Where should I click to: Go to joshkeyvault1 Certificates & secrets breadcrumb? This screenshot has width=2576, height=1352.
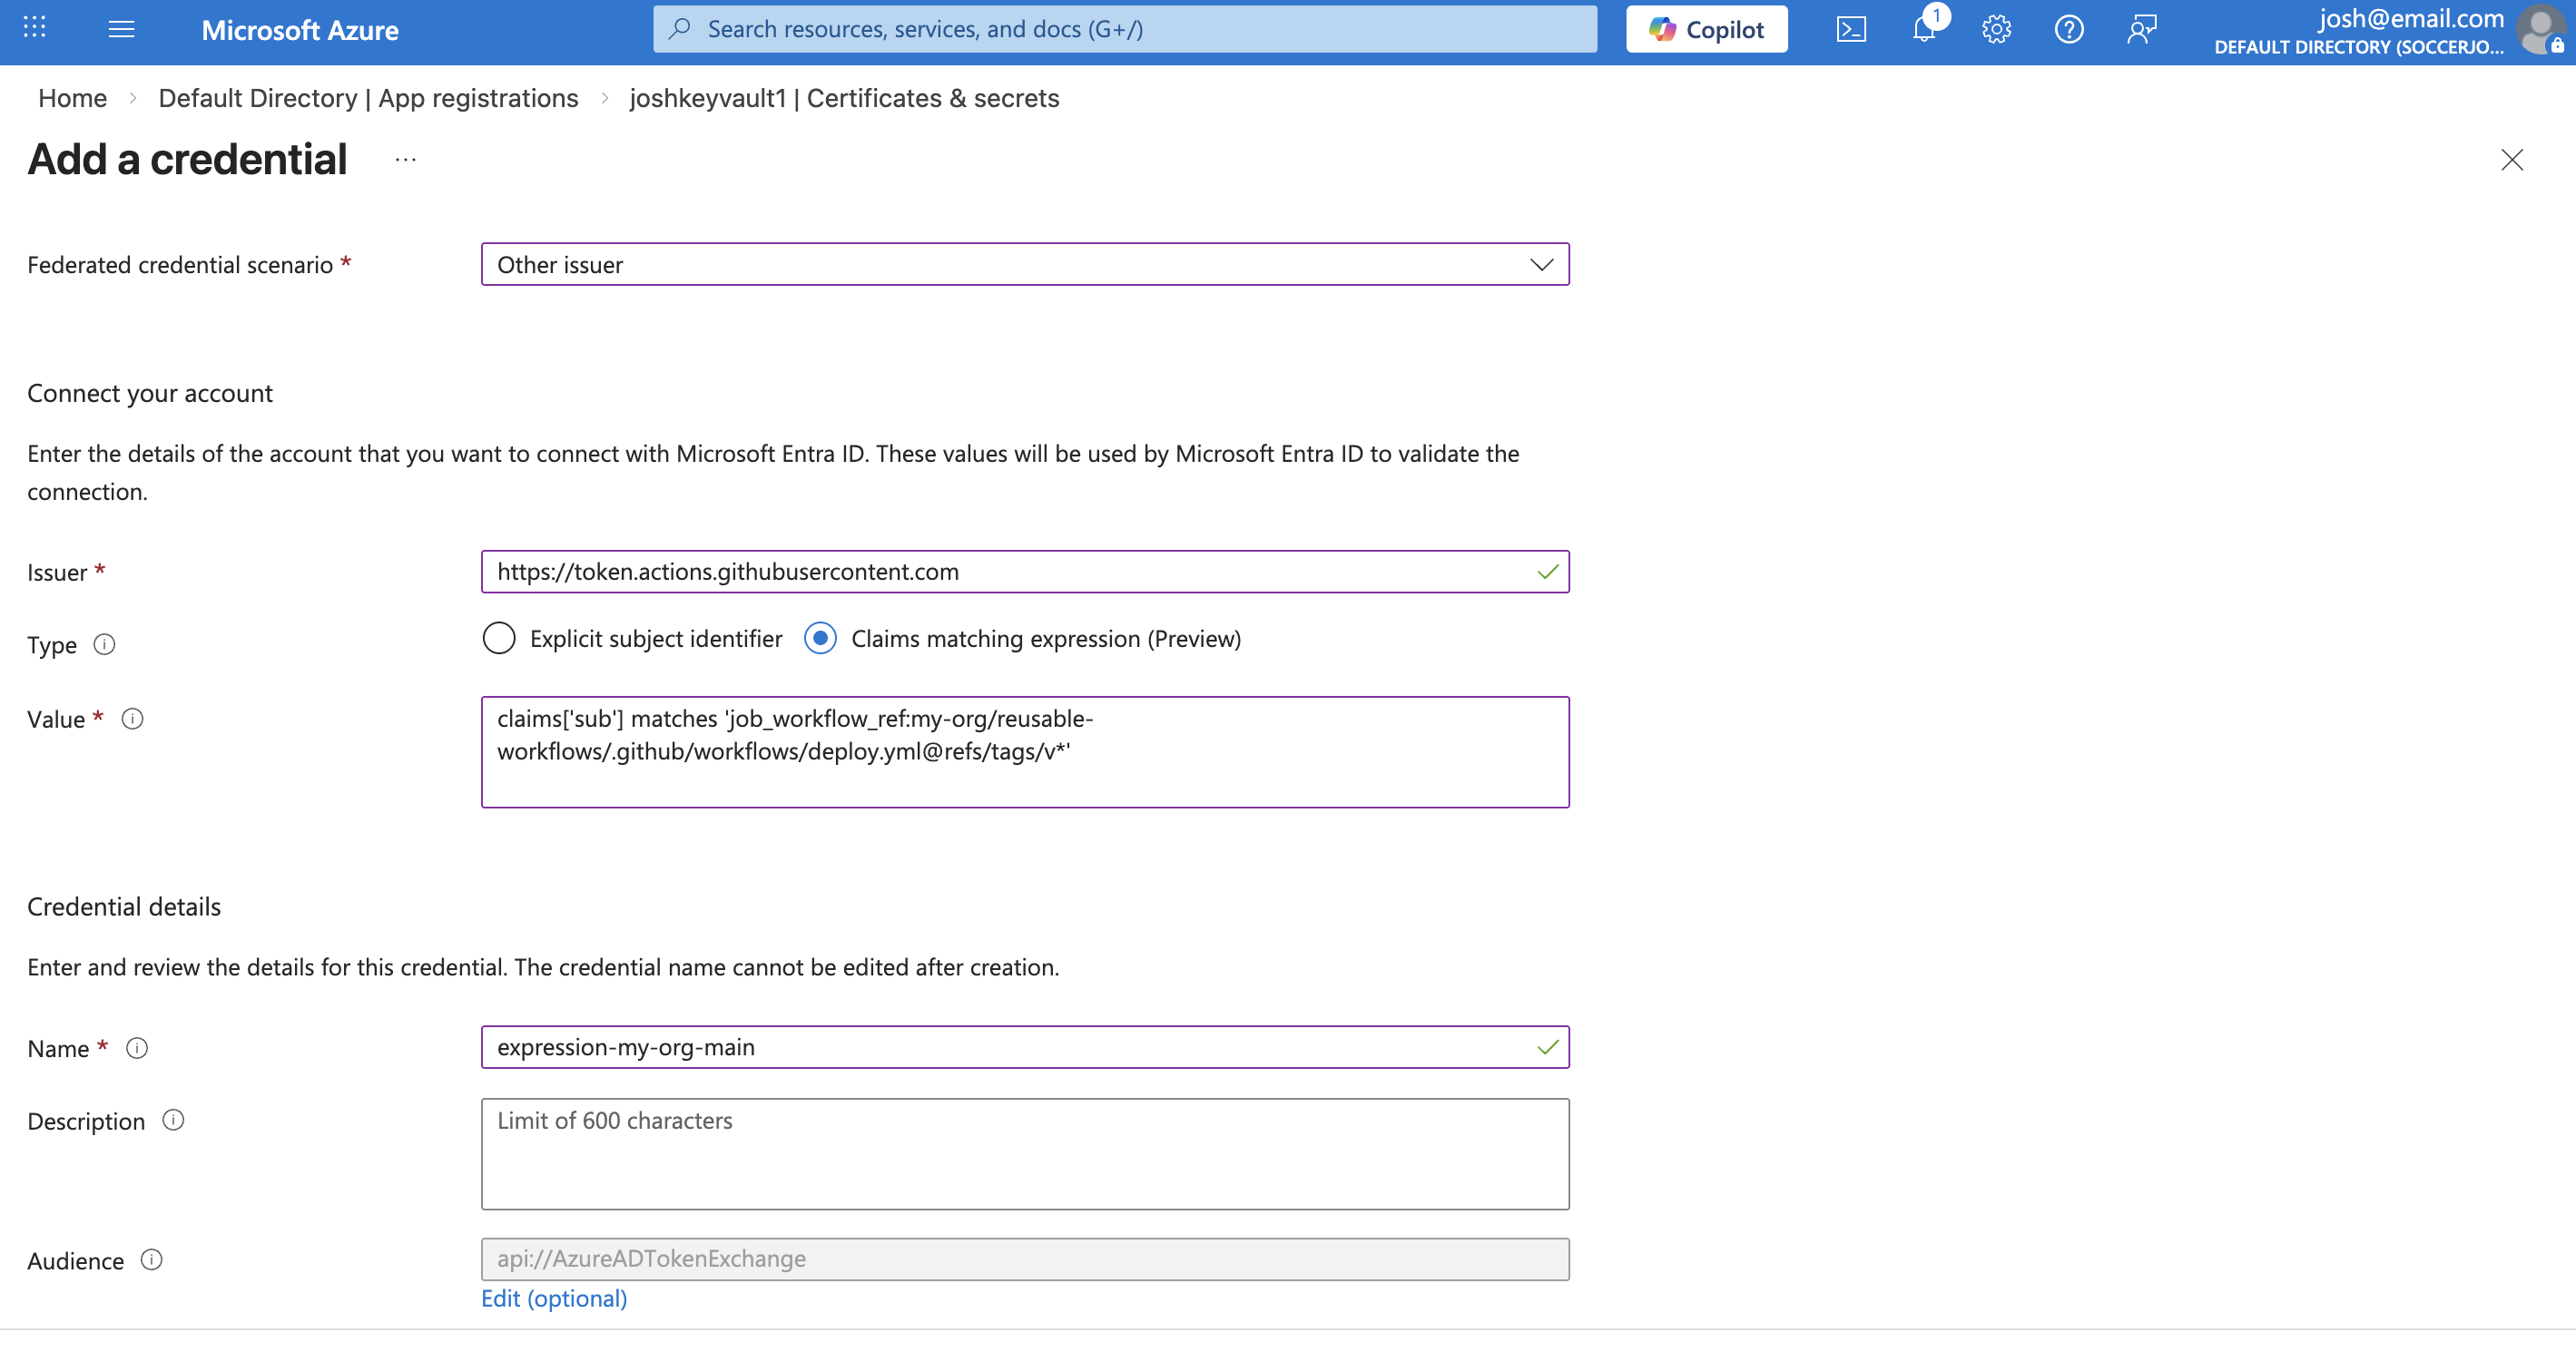coord(845,98)
